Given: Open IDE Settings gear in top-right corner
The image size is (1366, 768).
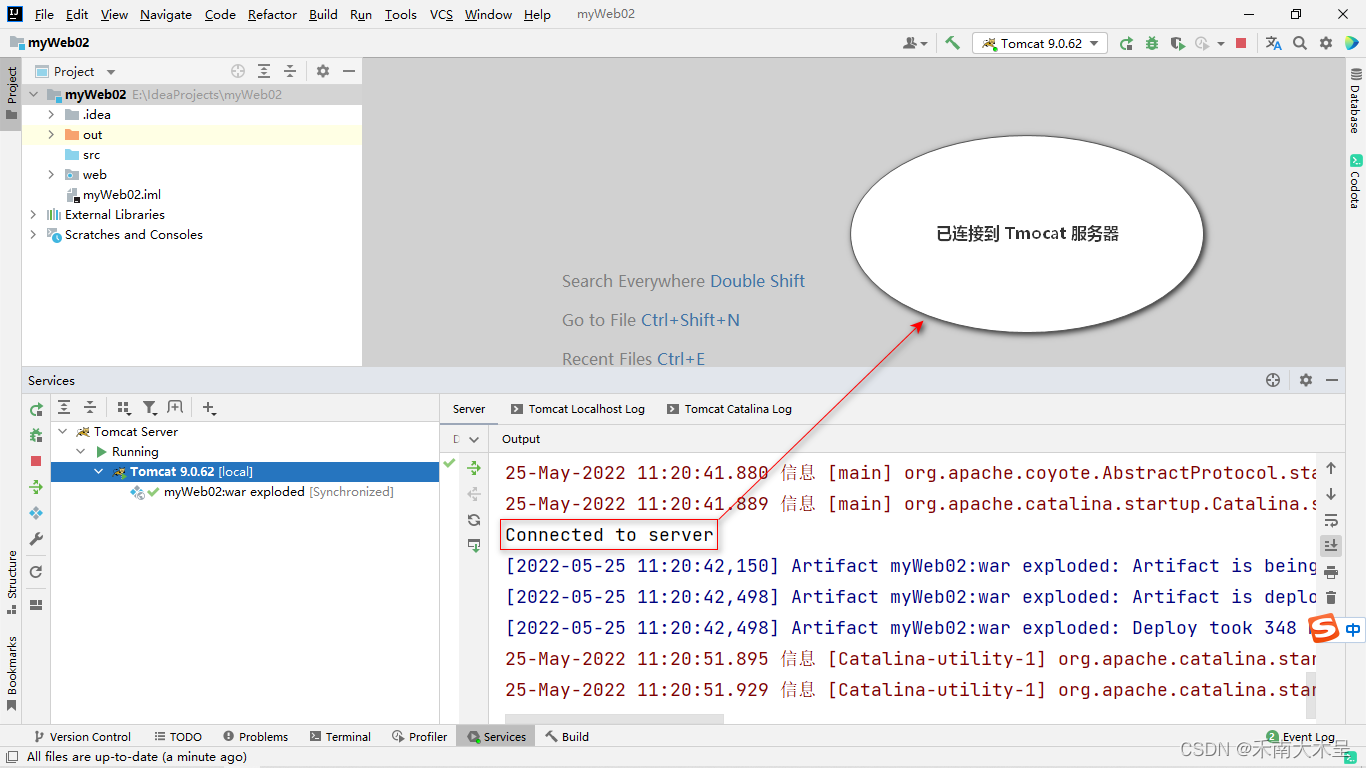Looking at the screenshot, I should [x=1327, y=43].
